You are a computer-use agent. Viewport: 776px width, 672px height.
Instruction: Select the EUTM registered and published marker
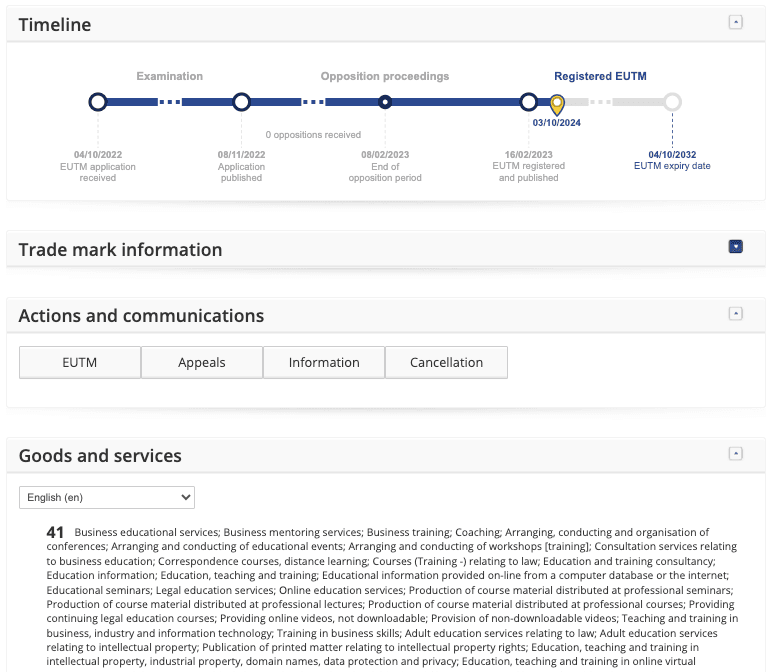click(529, 102)
